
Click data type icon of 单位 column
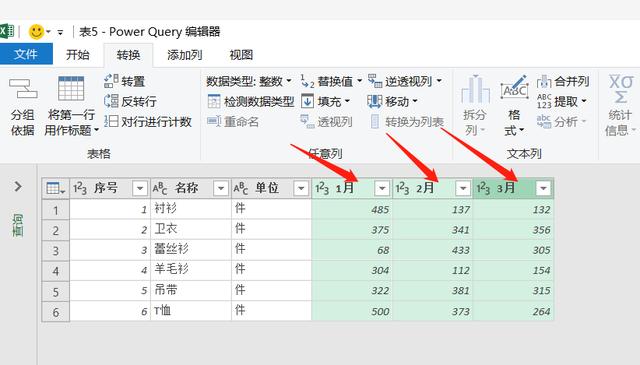[x=241, y=188]
